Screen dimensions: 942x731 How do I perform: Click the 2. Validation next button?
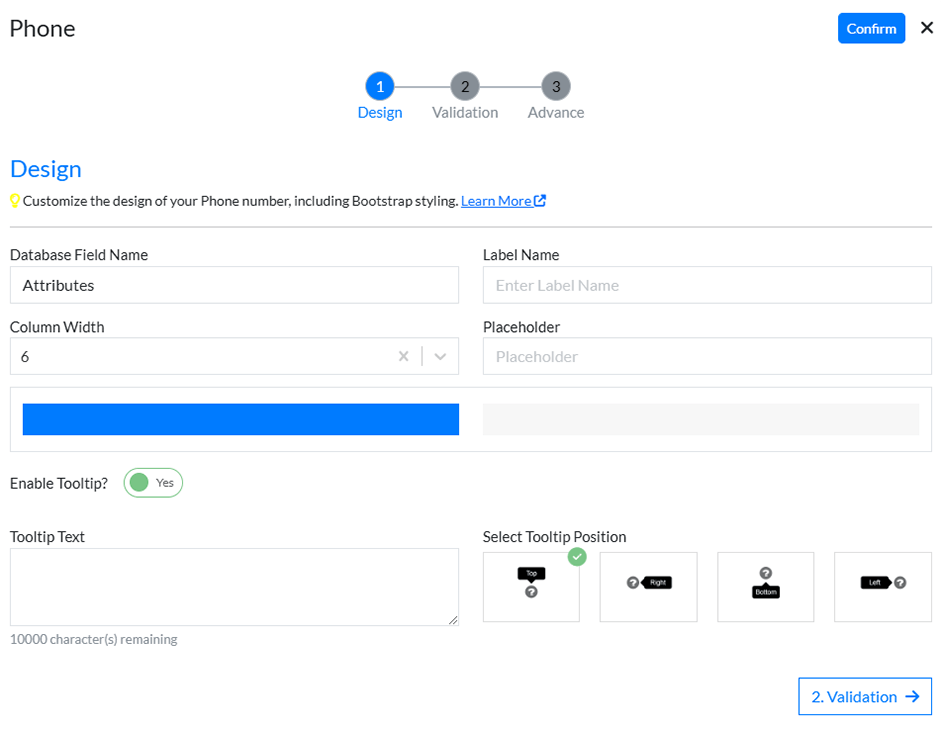coord(864,696)
